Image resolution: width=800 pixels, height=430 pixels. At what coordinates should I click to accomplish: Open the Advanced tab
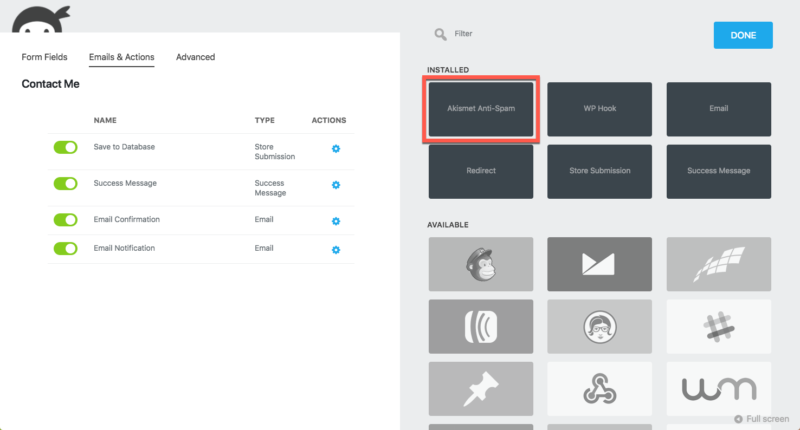[x=195, y=57]
